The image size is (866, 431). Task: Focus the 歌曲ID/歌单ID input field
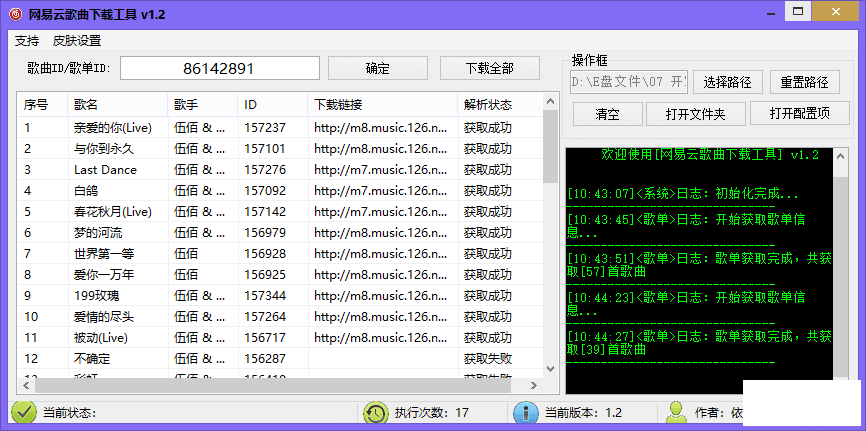click(220, 69)
